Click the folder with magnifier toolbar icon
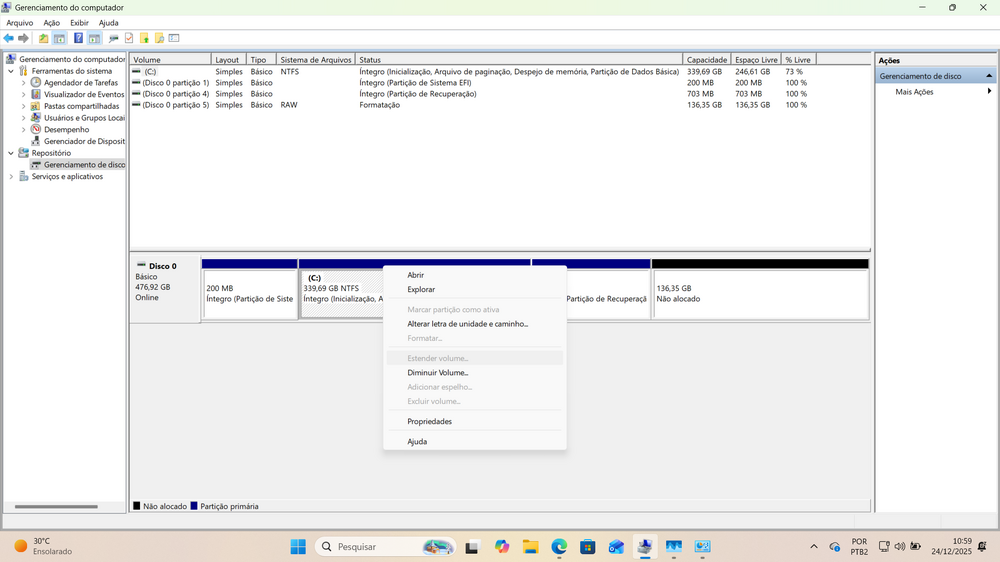1000x562 pixels. coord(158,38)
